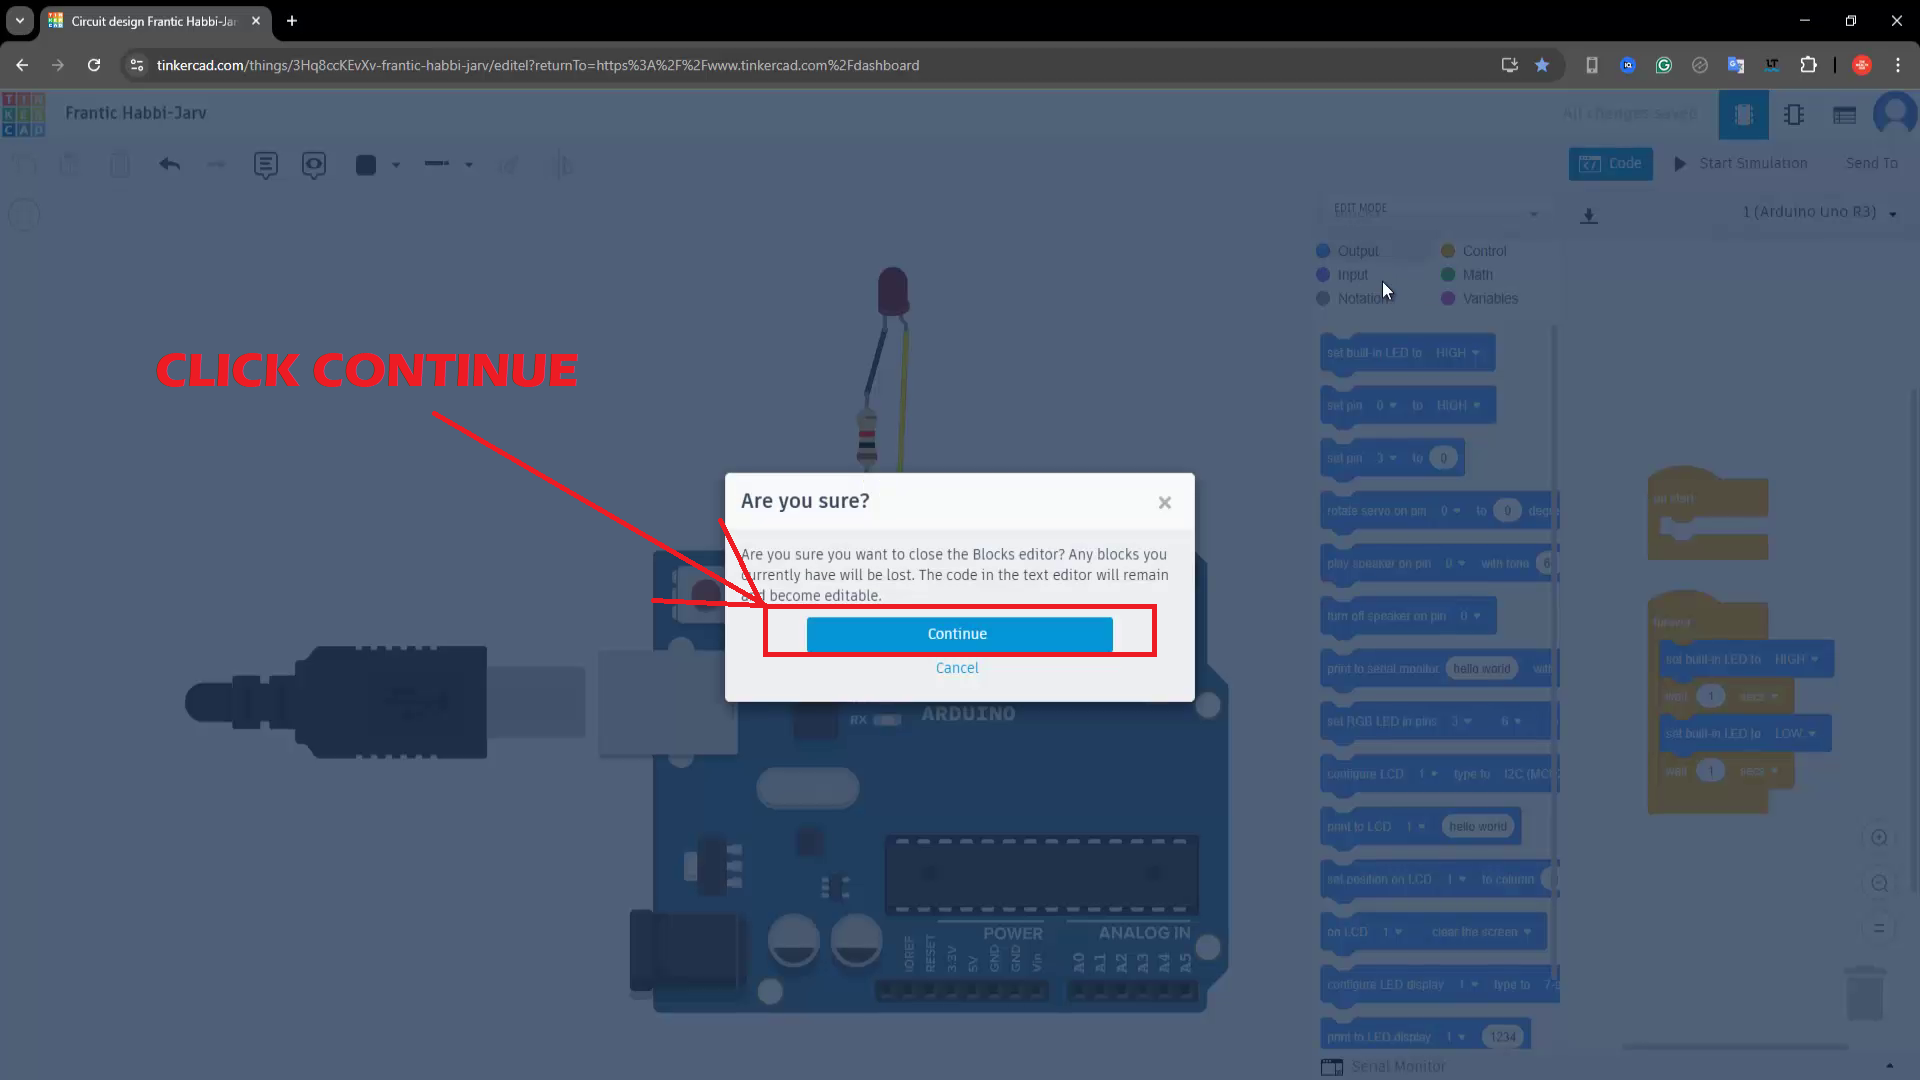Click the Cancel link in dialog
1920x1080 pixels.
(957, 668)
